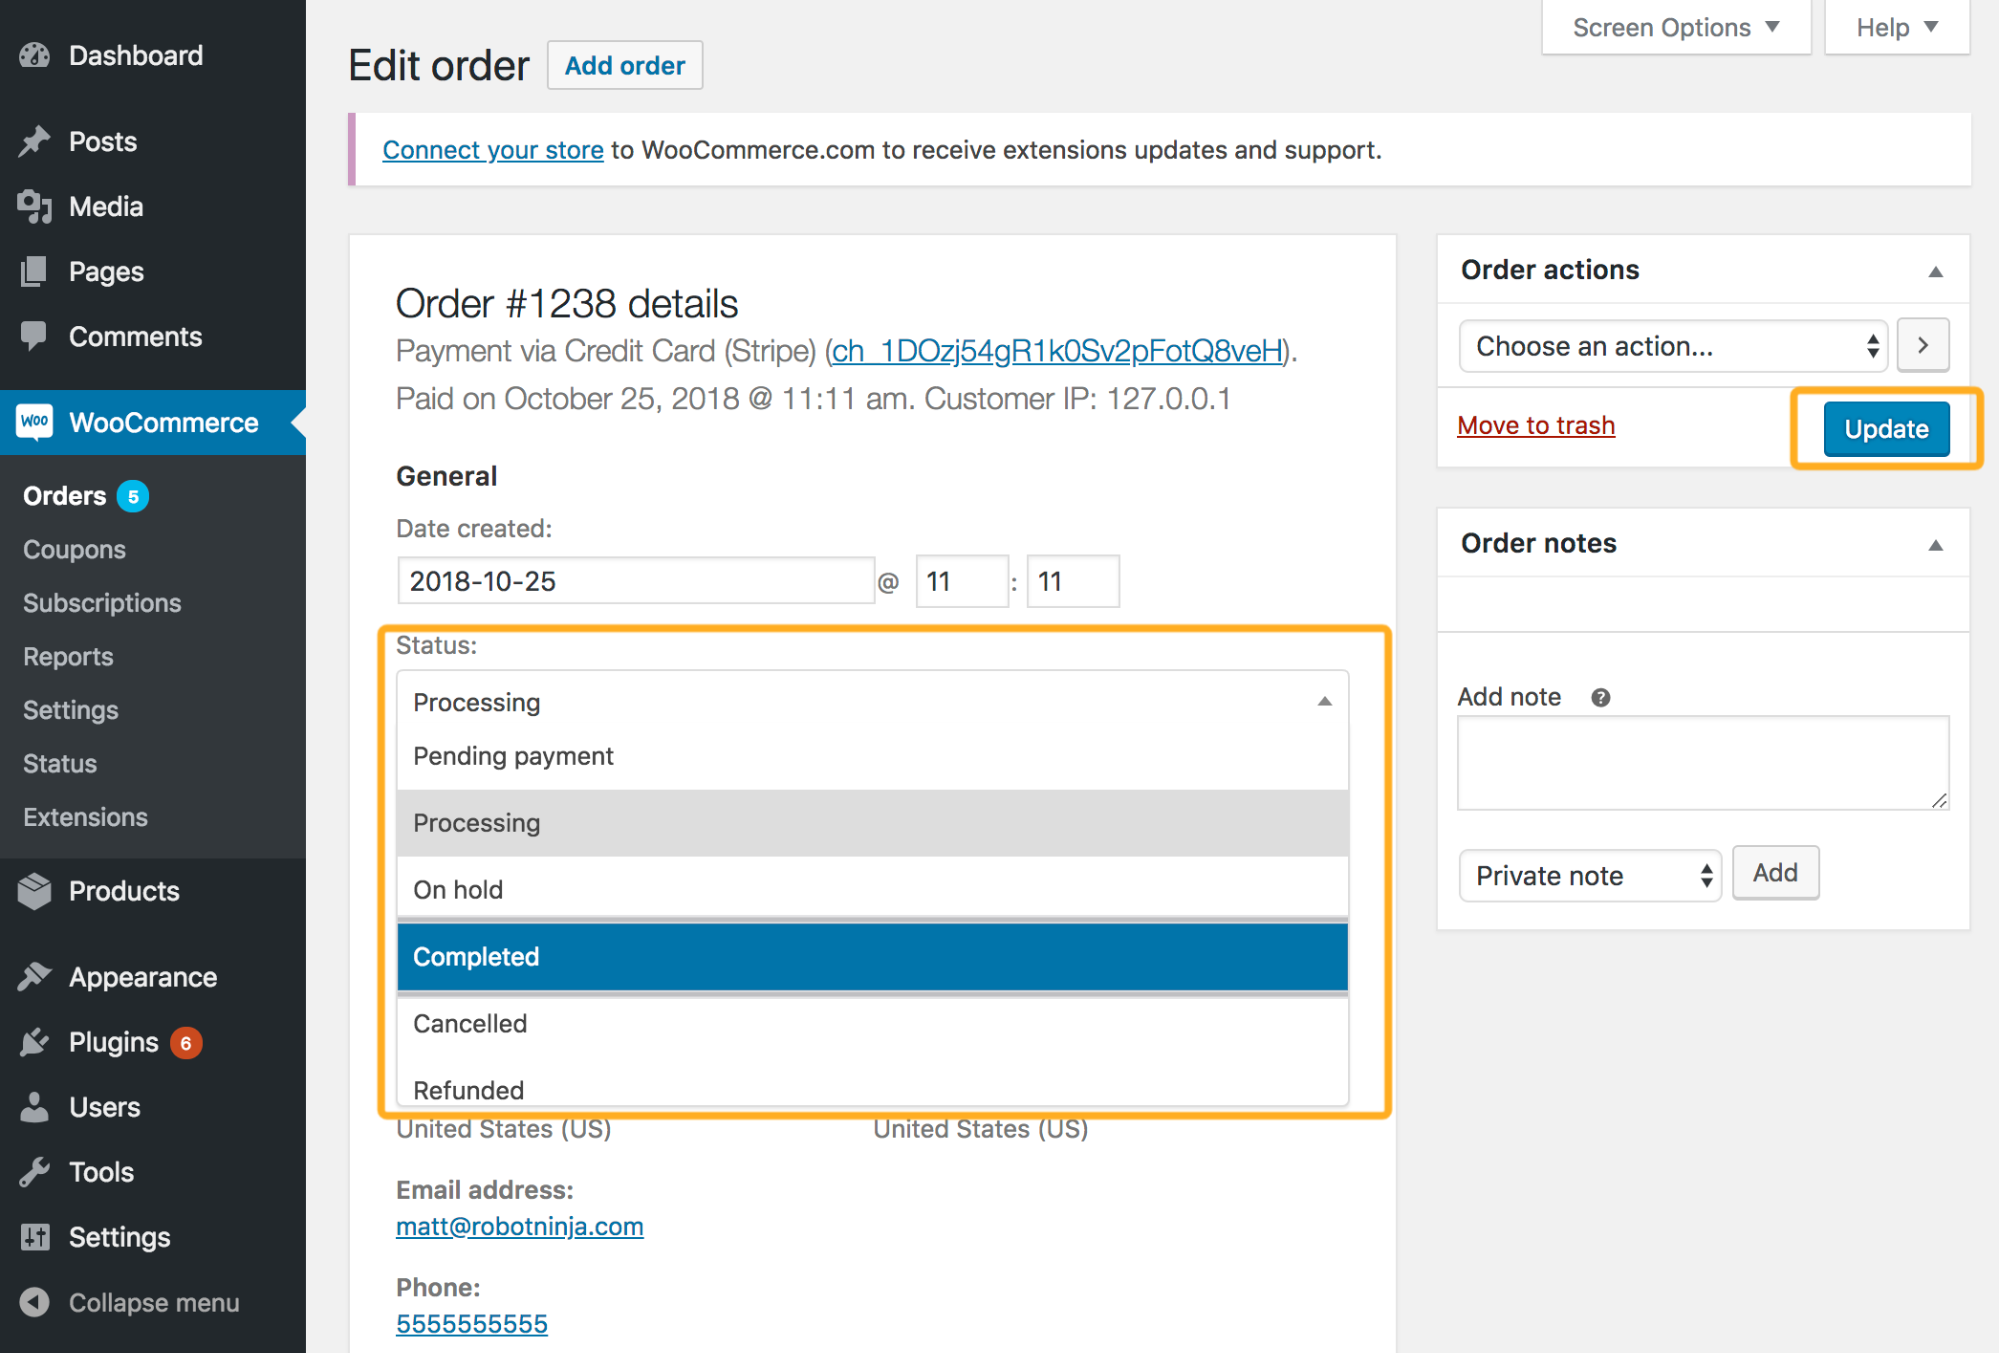Select Completed from the status dropdown

[x=876, y=957]
